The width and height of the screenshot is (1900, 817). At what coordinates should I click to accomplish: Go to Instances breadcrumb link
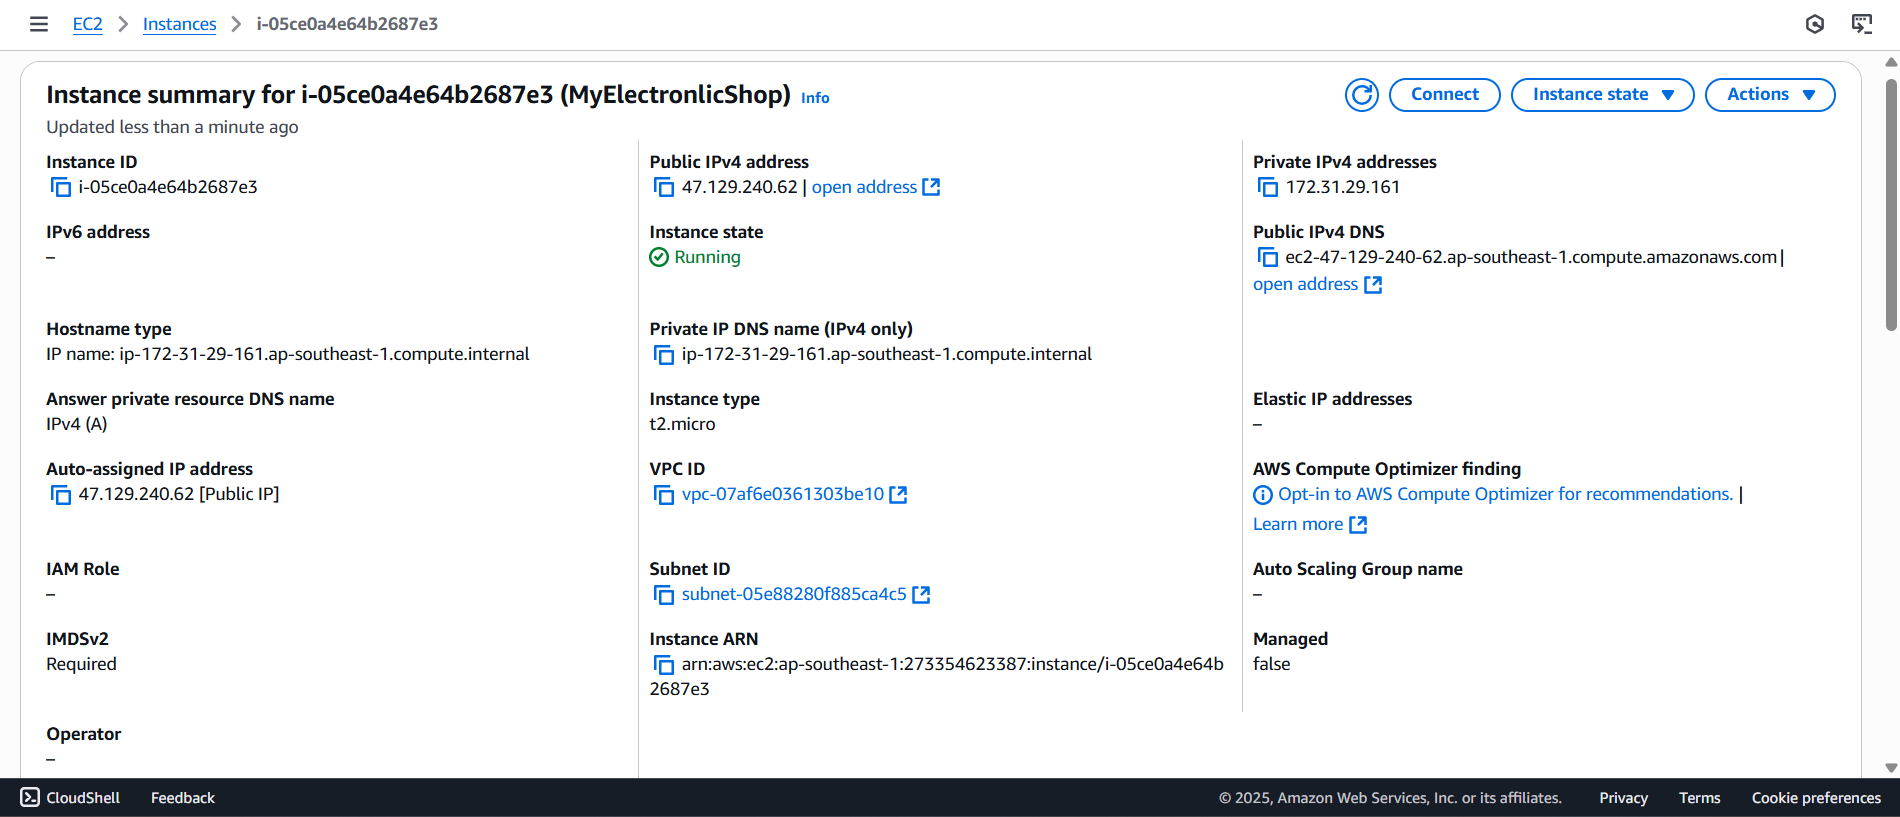pyautogui.click(x=179, y=24)
